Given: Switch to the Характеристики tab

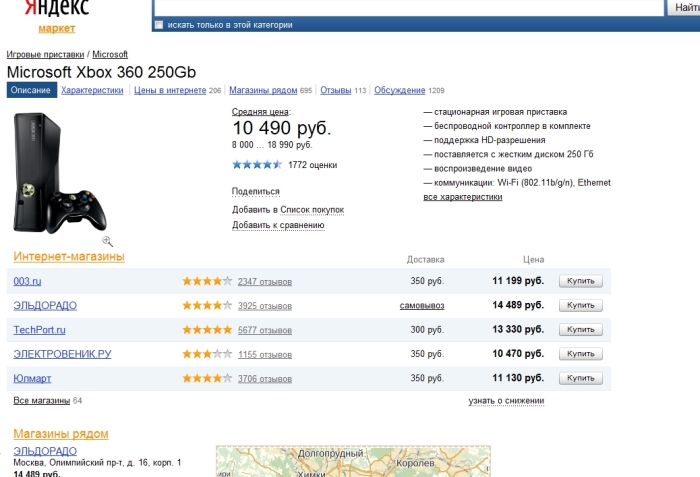Looking at the screenshot, I should coord(92,90).
